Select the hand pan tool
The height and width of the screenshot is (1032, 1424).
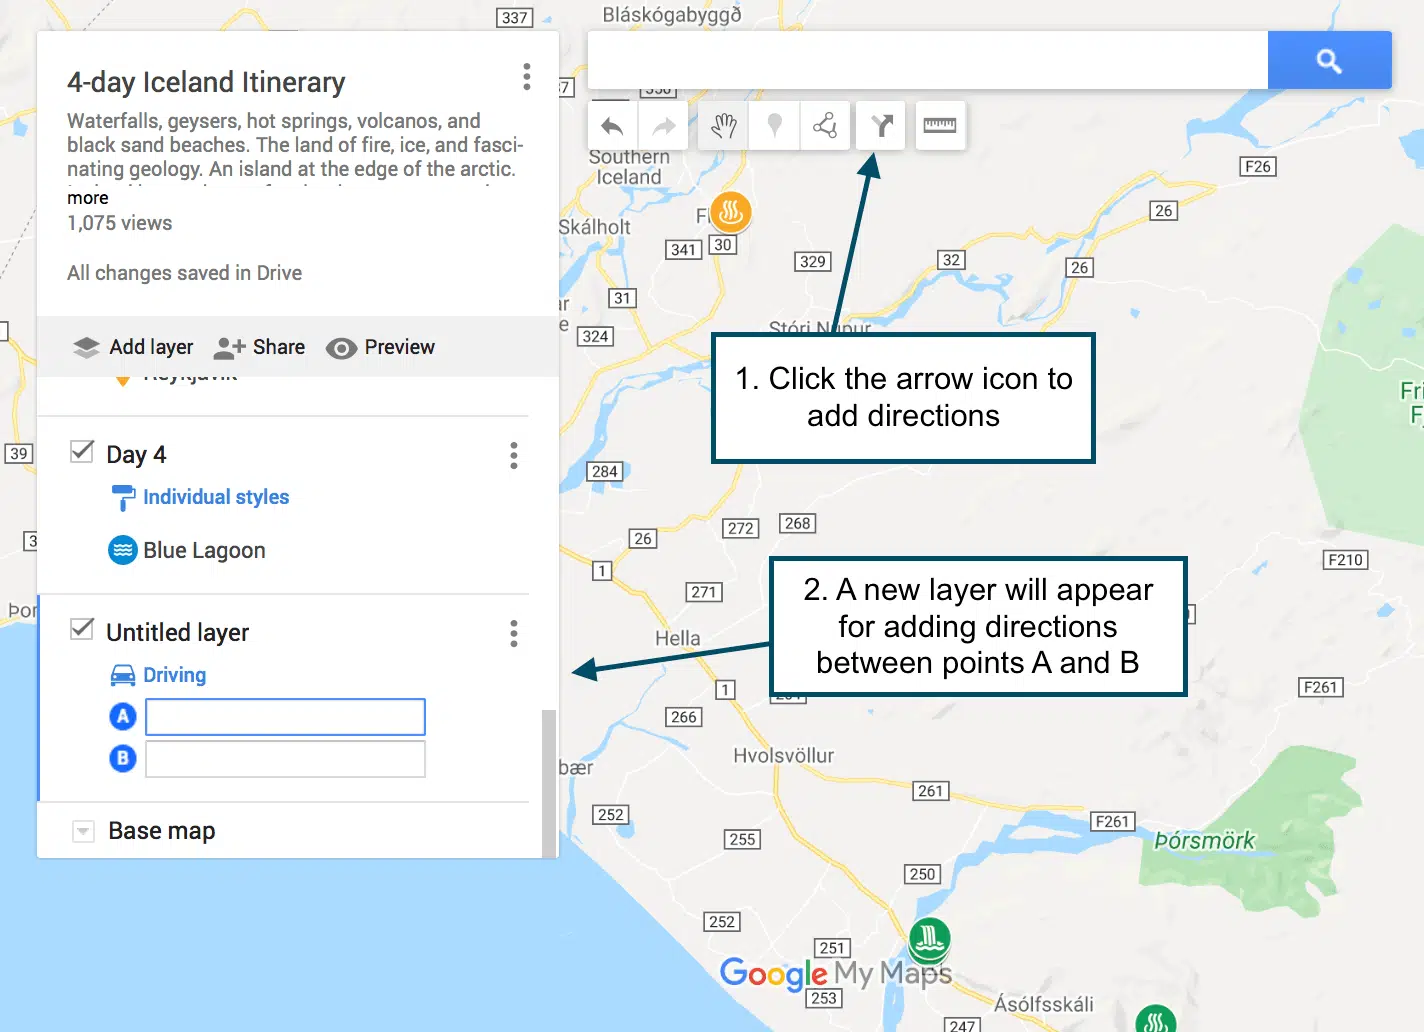point(724,126)
